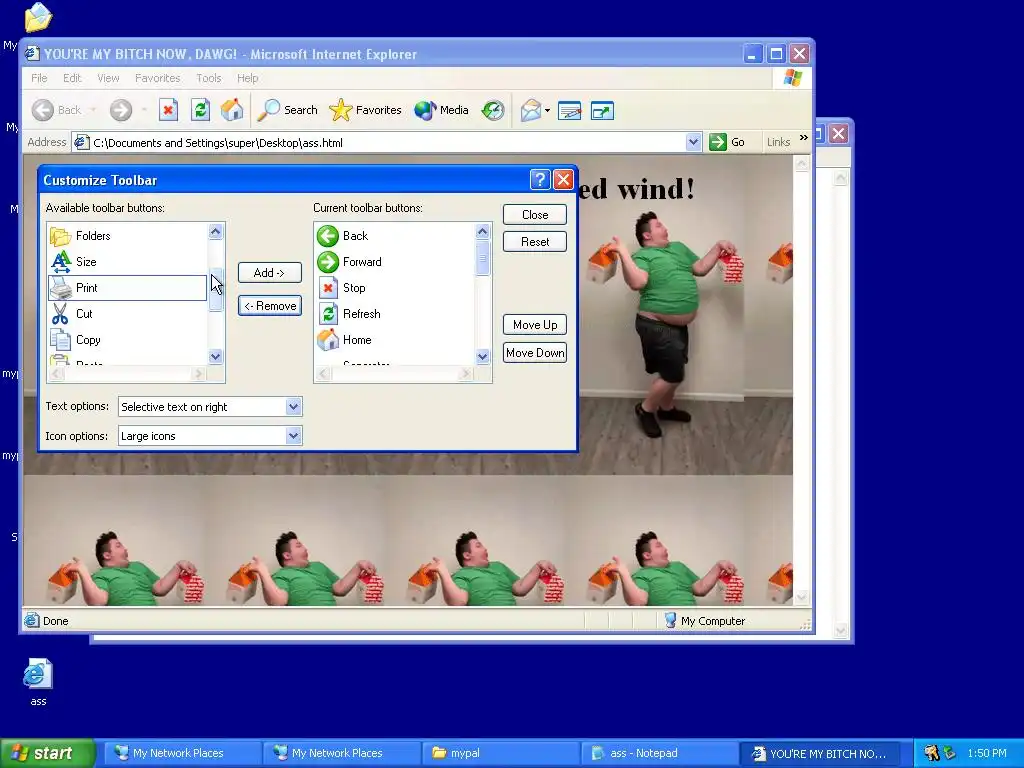
Task: Click the My Computer zone status indicator
Action: pos(705,620)
